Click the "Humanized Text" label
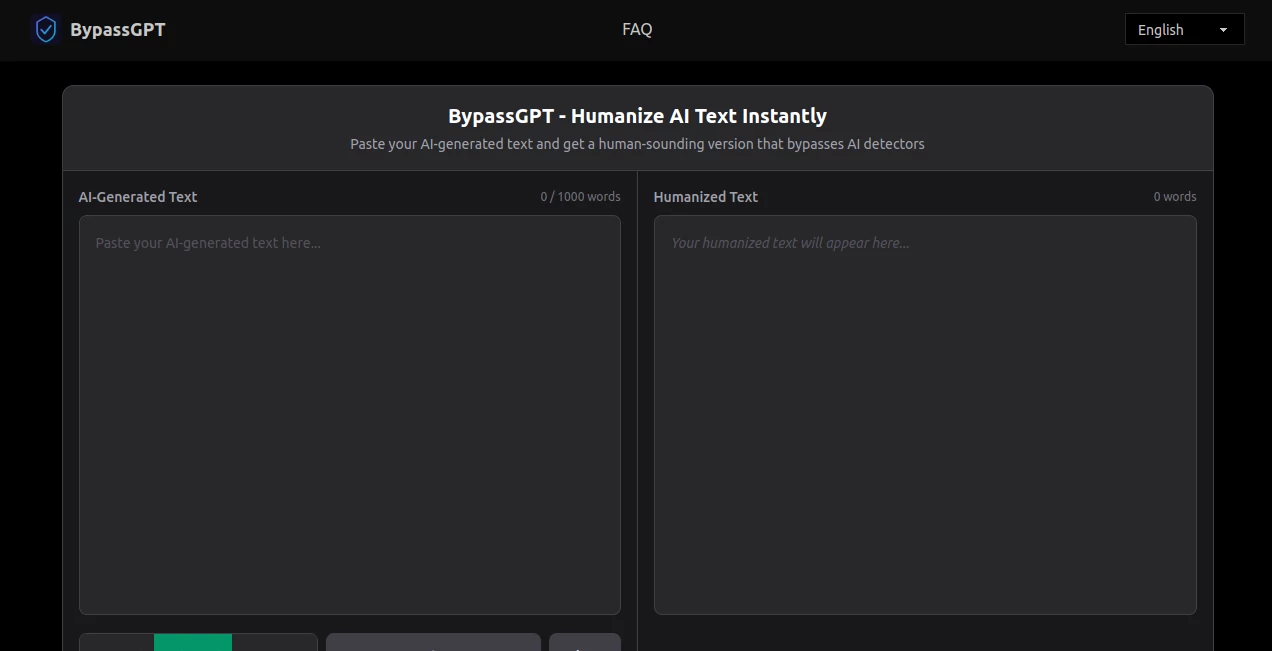 [706, 197]
